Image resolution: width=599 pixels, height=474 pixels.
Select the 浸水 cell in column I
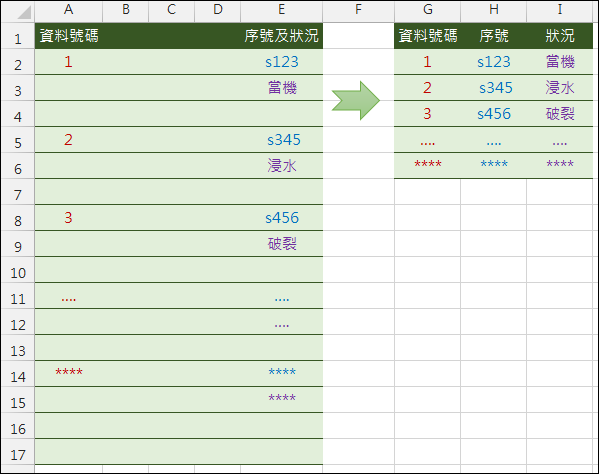pyautogui.click(x=560, y=88)
